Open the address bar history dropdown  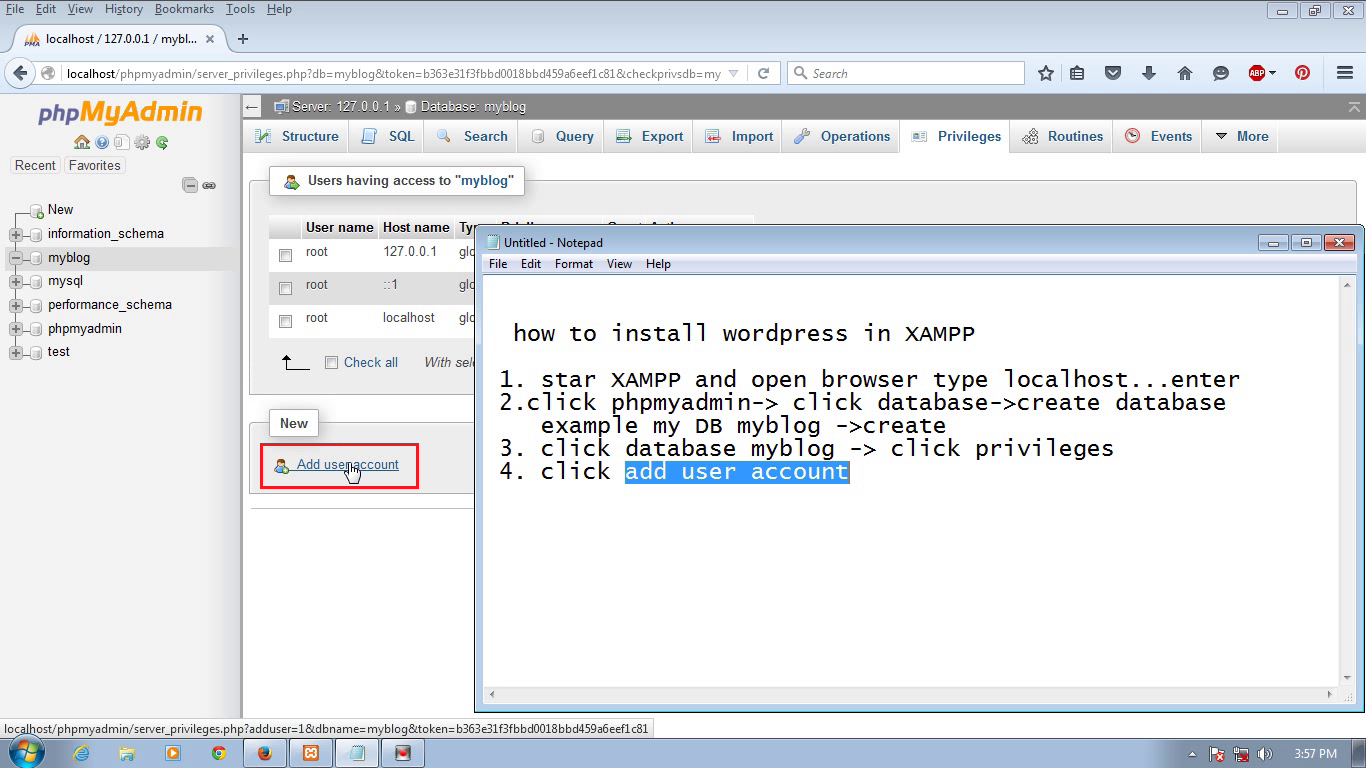(733, 73)
